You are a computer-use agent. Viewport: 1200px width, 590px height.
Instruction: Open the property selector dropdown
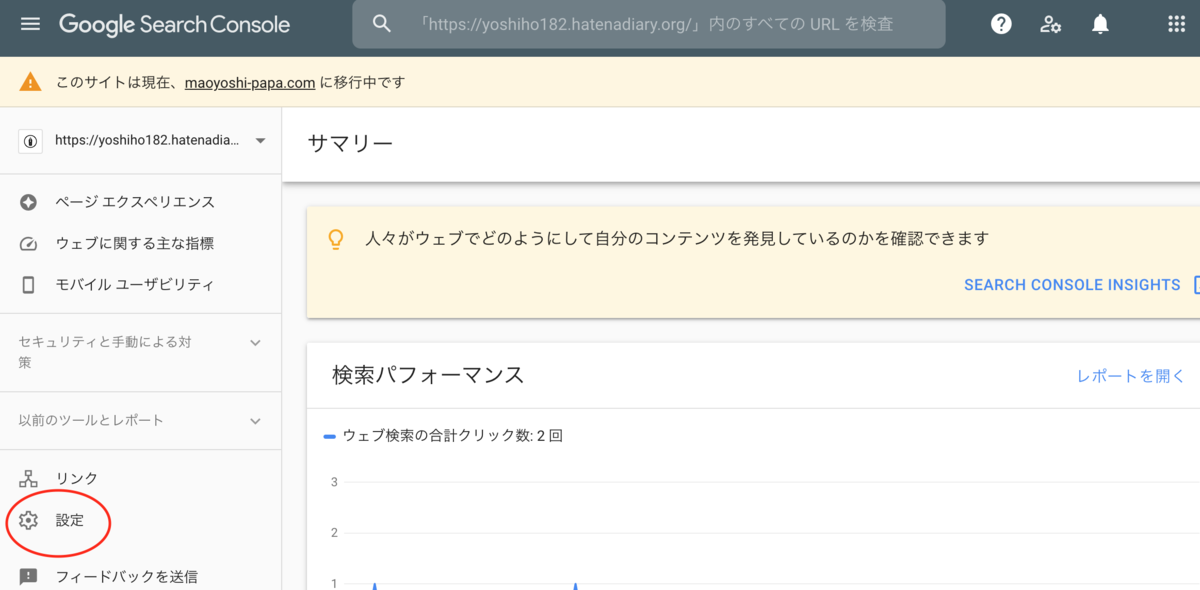tap(259, 141)
